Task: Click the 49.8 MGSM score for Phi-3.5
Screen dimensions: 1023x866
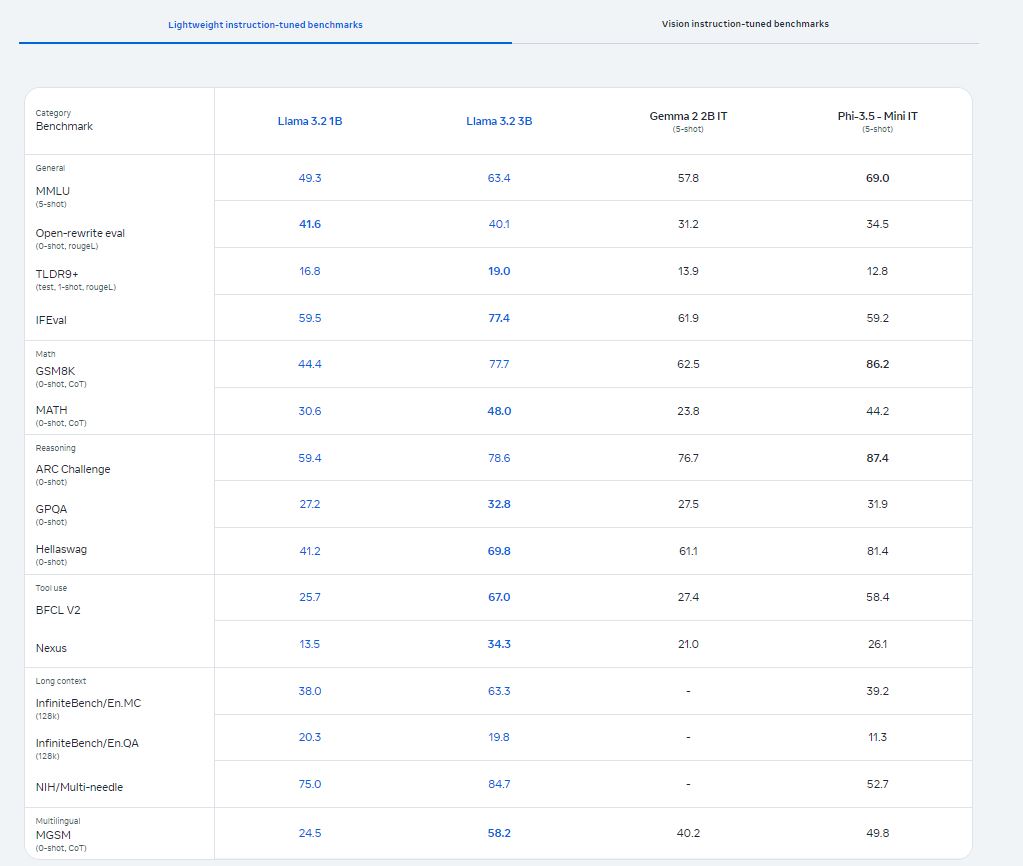Action: pos(878,833)
